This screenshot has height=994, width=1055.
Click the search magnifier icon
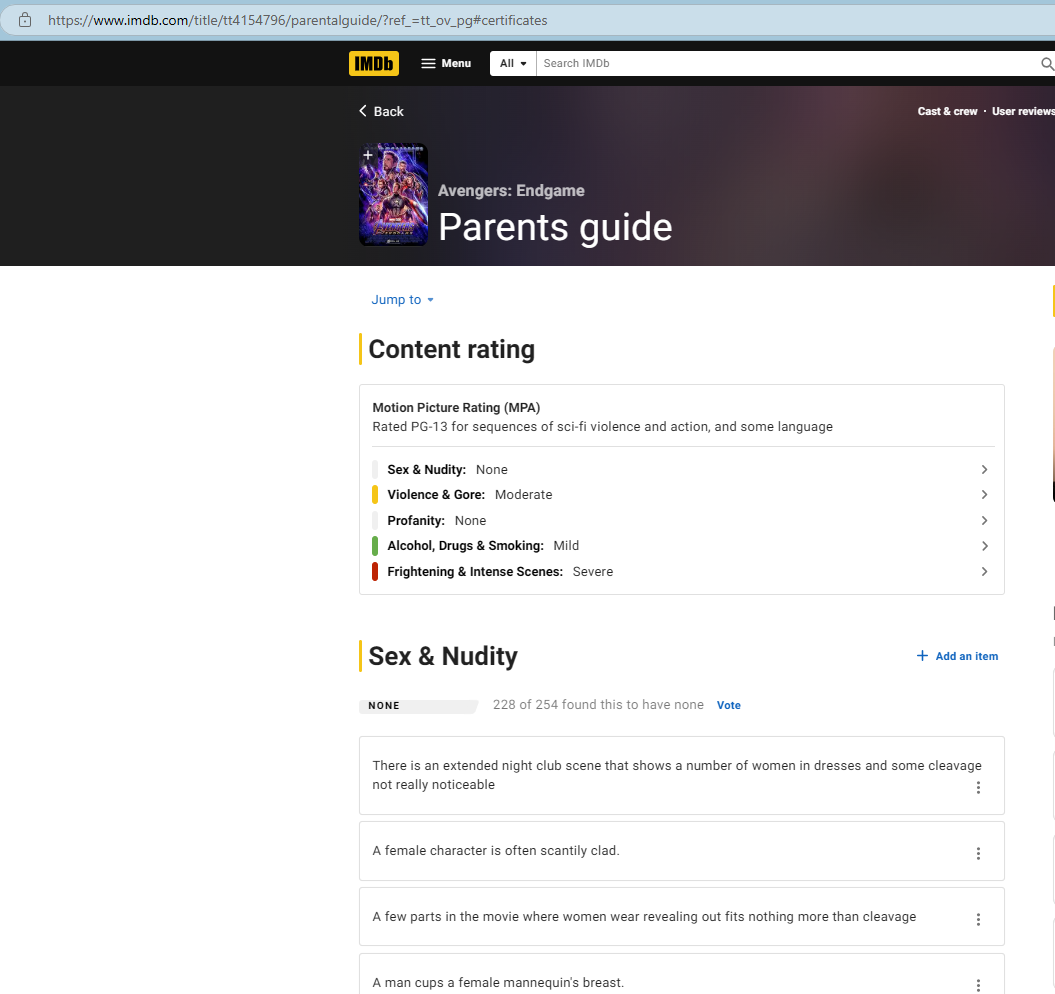point(1047,64)
